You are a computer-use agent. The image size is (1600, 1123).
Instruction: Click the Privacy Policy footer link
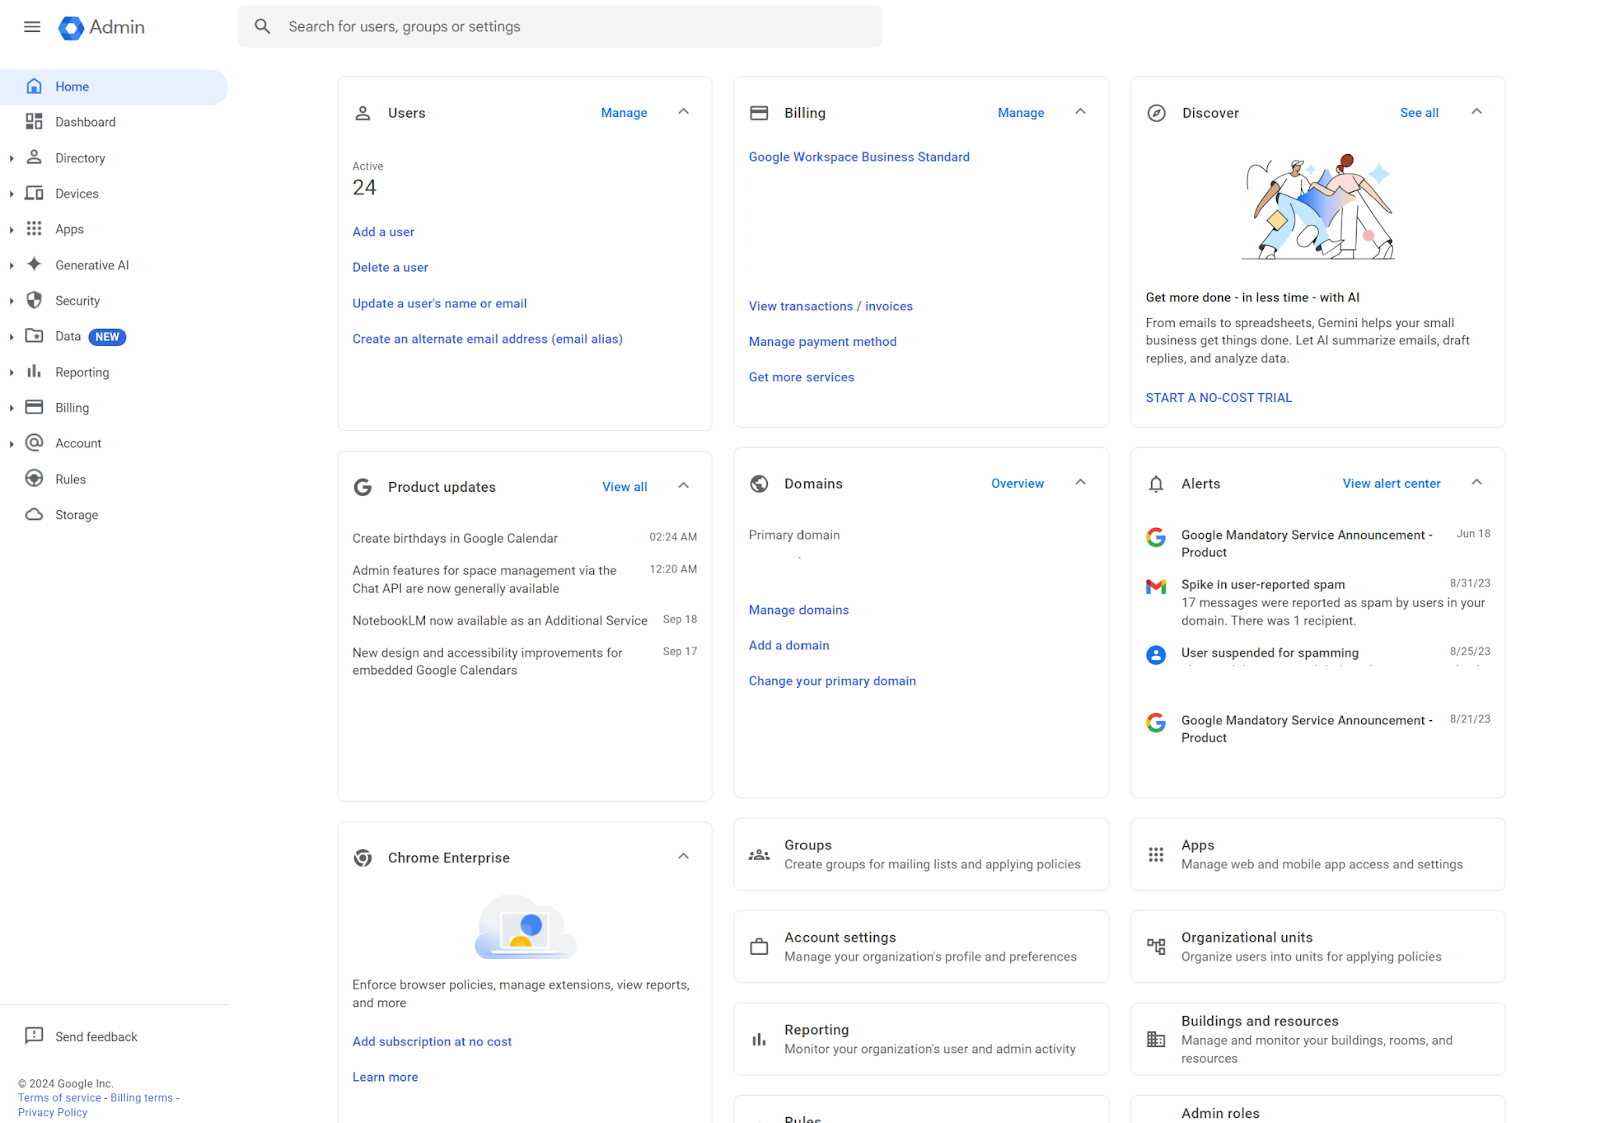(53, 1112)
